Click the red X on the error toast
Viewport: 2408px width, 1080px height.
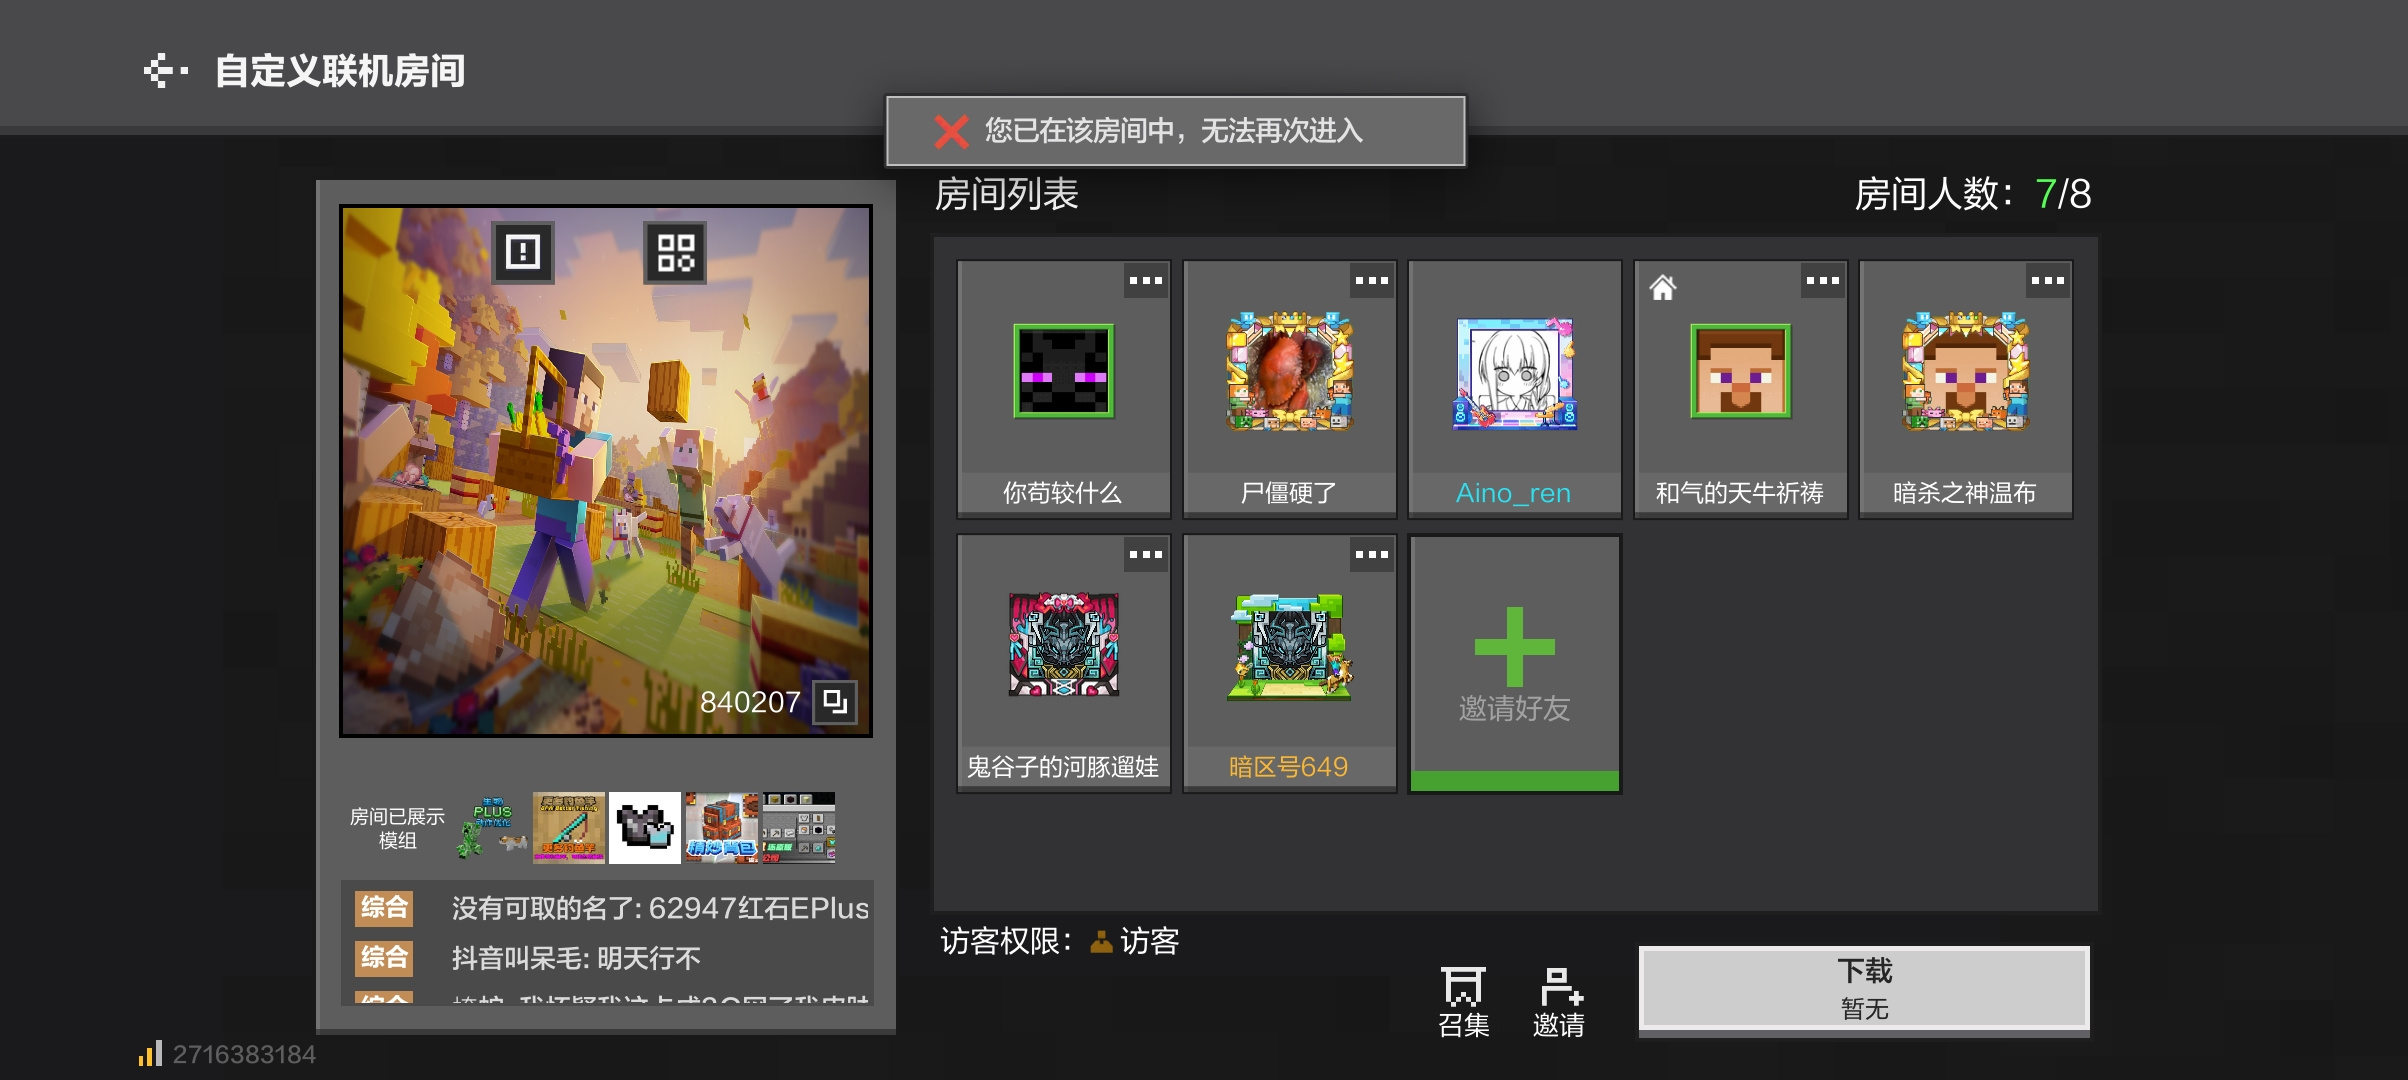(951, 131)
